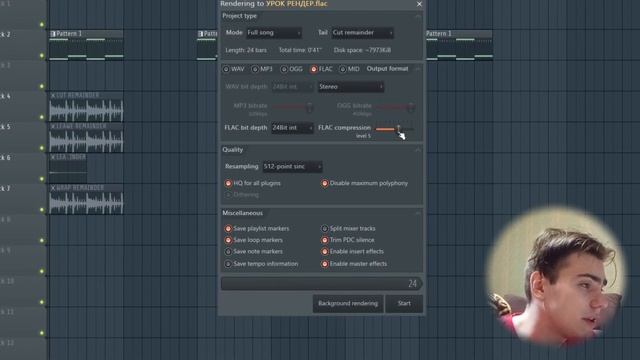Mute playlist track 5 via green LED
The height and width of the screenshot is (360, 640).
point(42,148)
